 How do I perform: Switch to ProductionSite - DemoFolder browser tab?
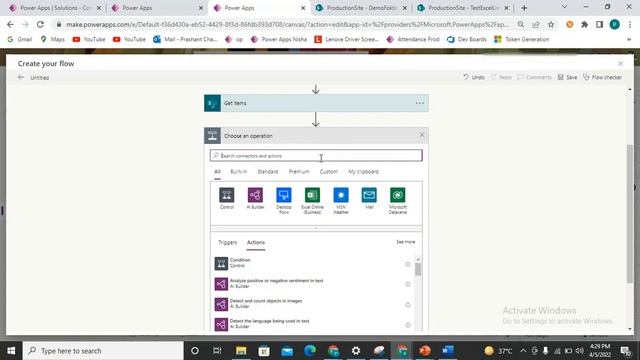coord(362,8)
